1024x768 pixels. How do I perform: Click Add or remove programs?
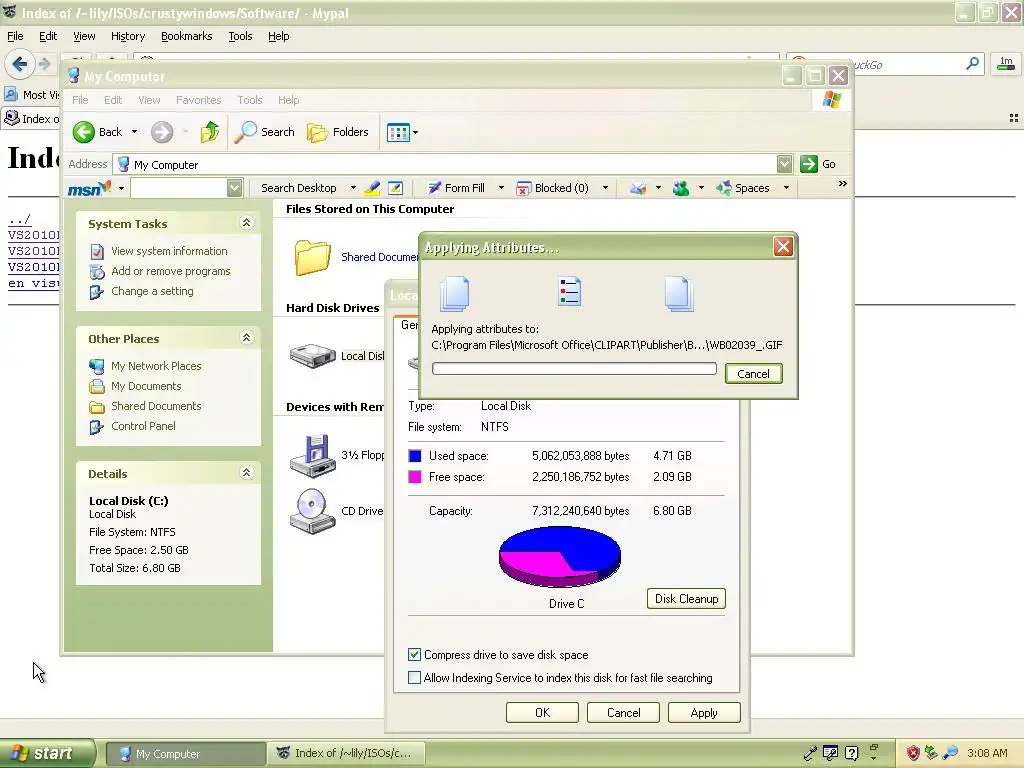tap(170, 271)
